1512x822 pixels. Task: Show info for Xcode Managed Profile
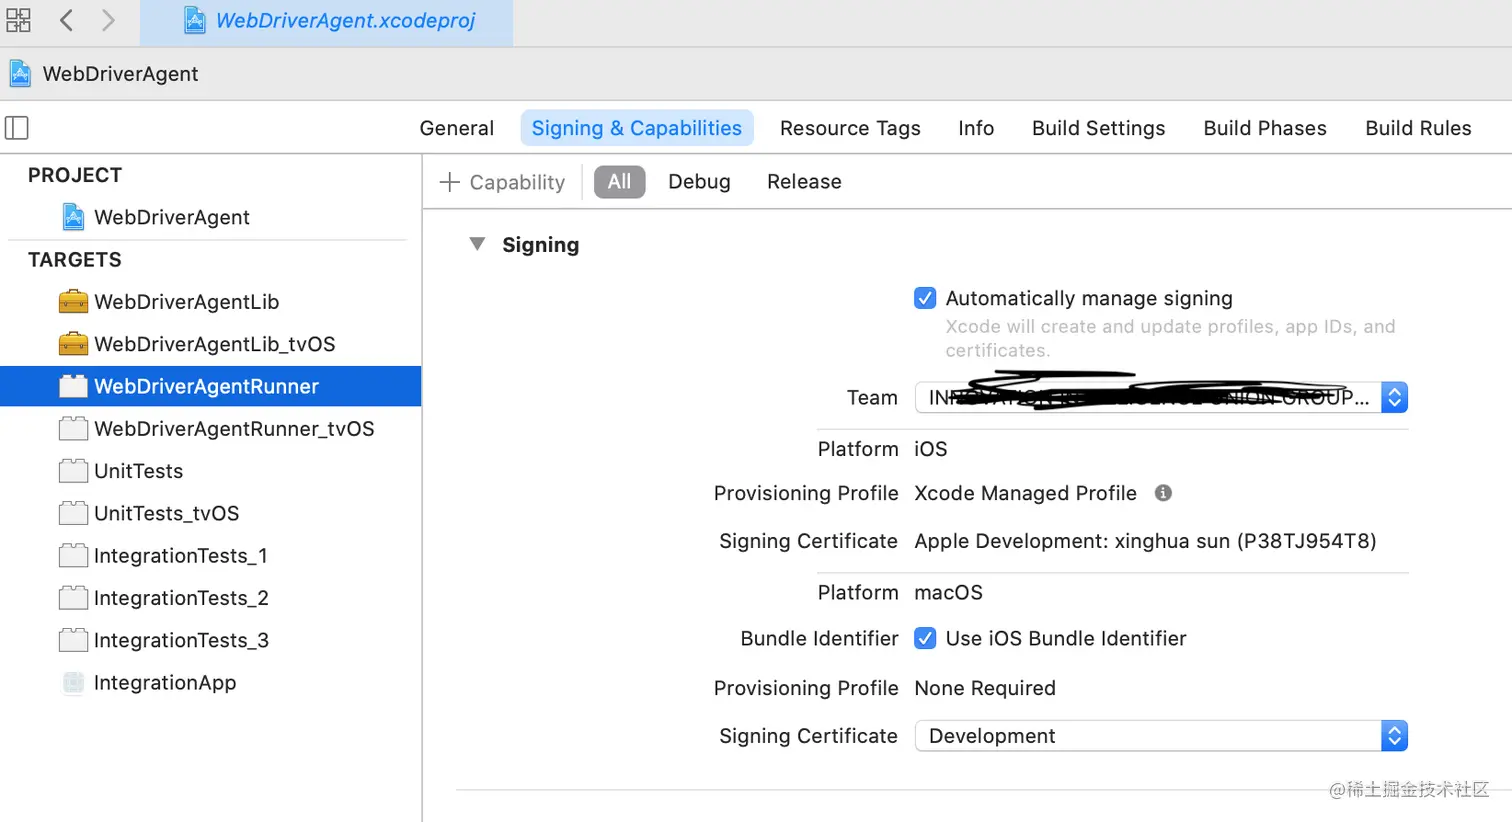point(1163,493)
